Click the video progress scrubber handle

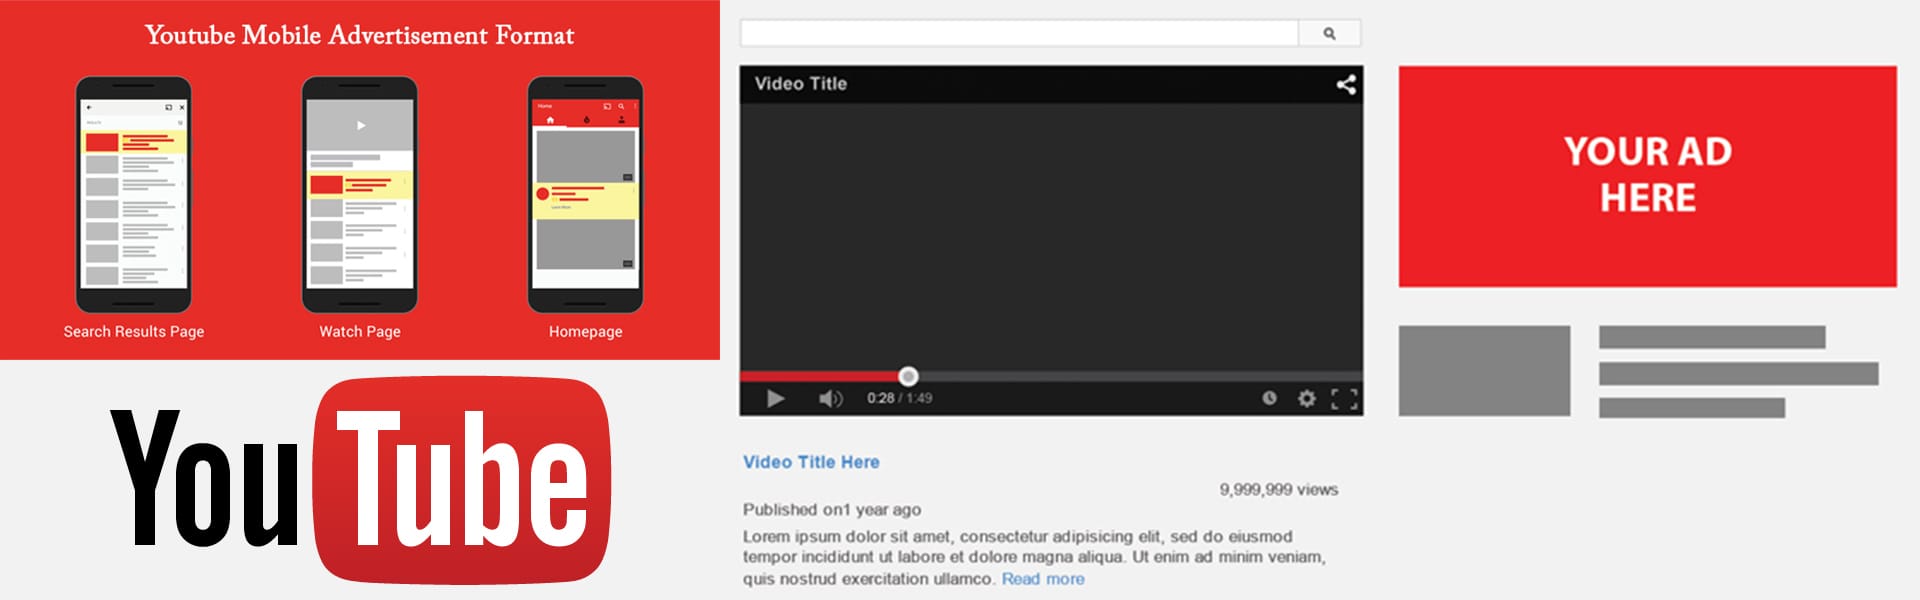click(x=908, y=376)
